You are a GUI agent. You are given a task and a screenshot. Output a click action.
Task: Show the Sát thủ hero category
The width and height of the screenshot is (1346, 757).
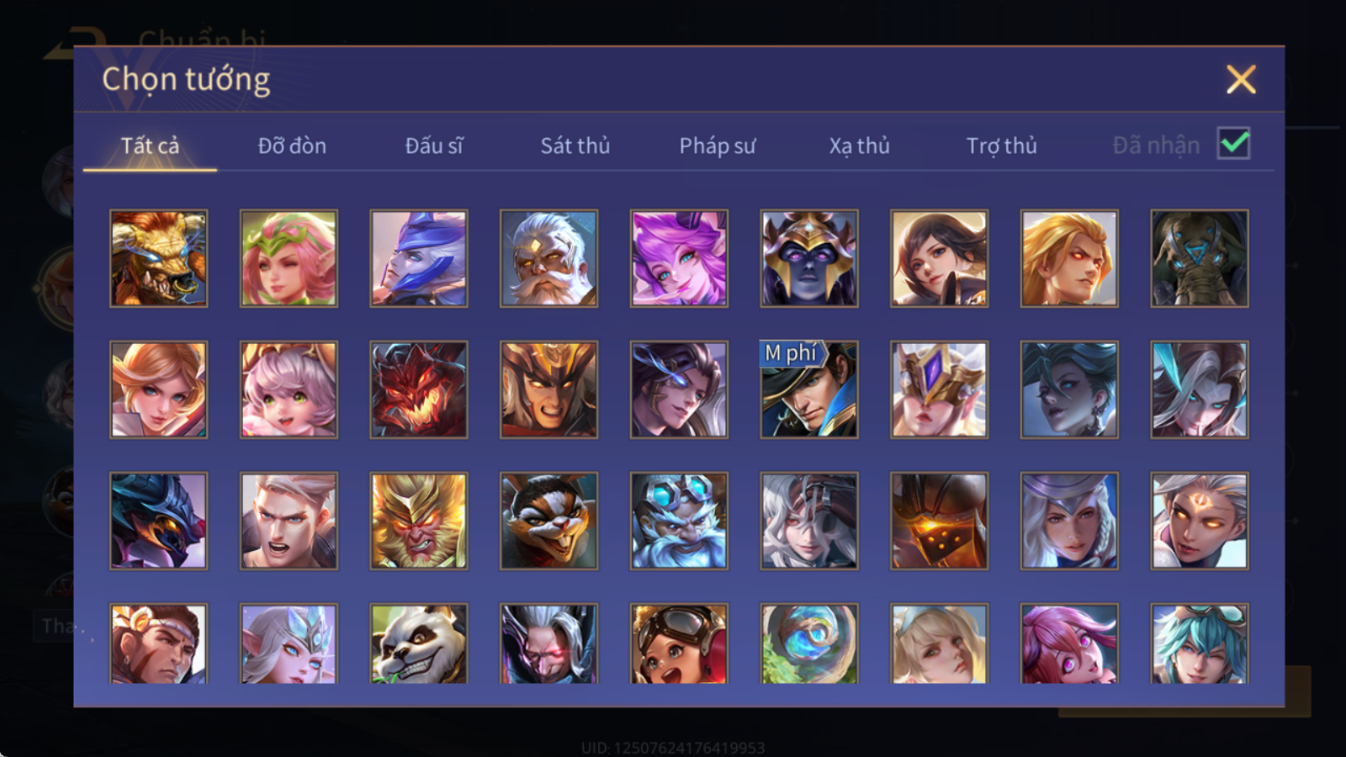[575, 145]
